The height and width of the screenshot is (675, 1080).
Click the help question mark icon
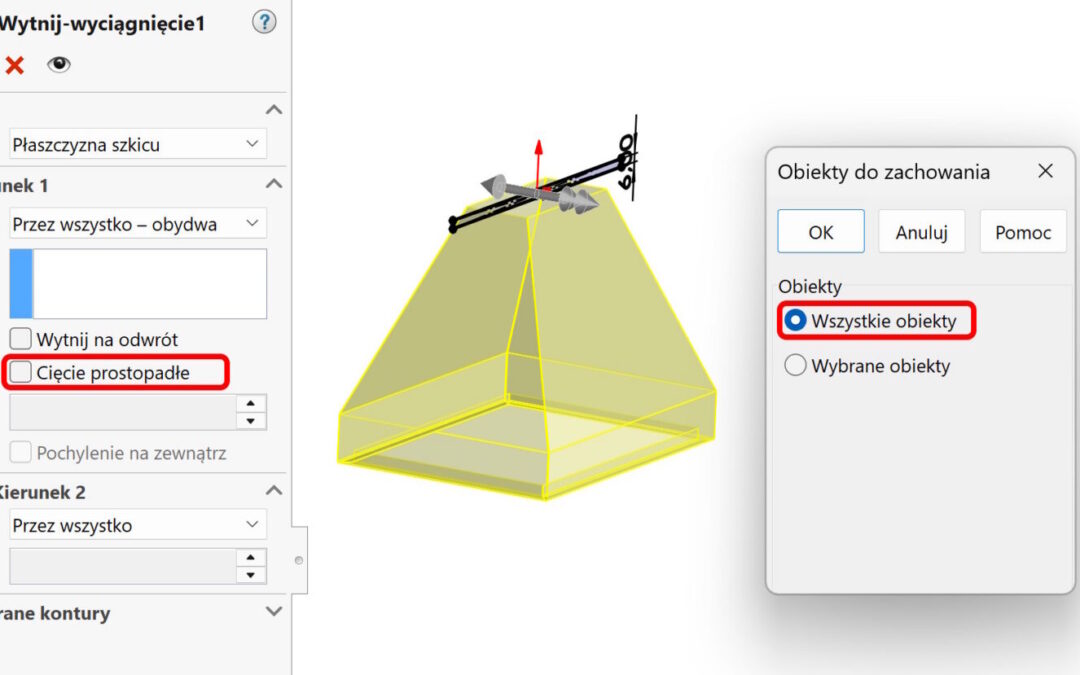click(x=264, y=22)
